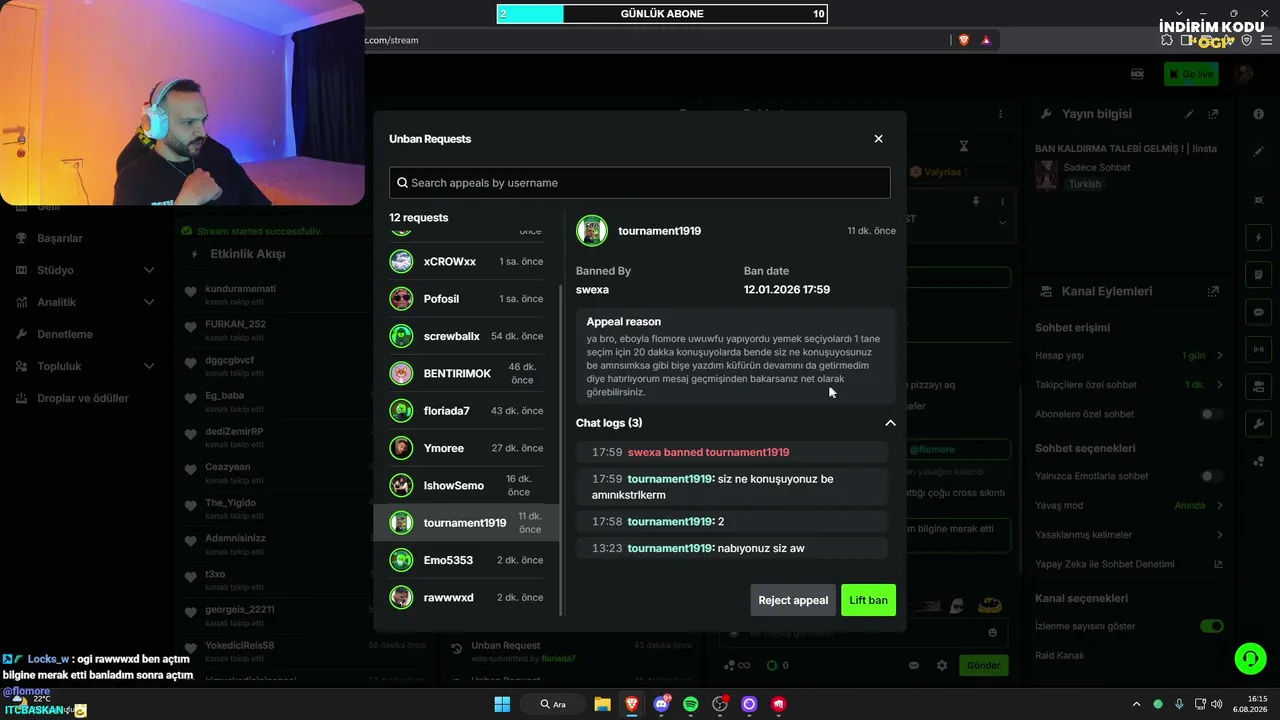The height and width of the screenshot is (720, 1280).
Task: Show hidden system tray icons
Action: click(1136, 704)
